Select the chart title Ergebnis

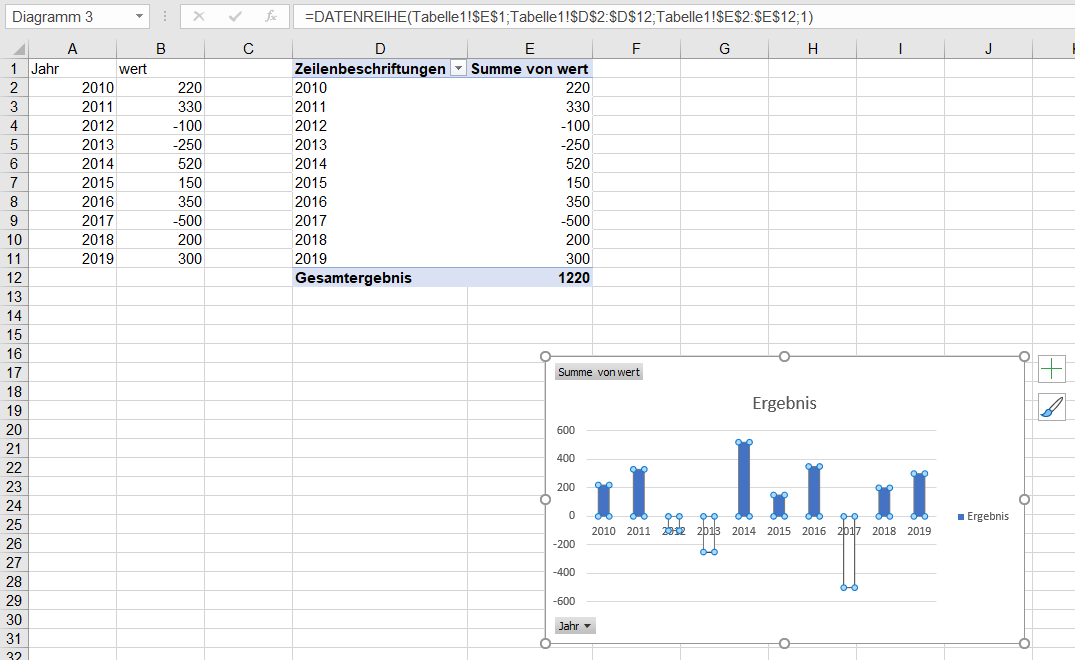tap(784, 403)
